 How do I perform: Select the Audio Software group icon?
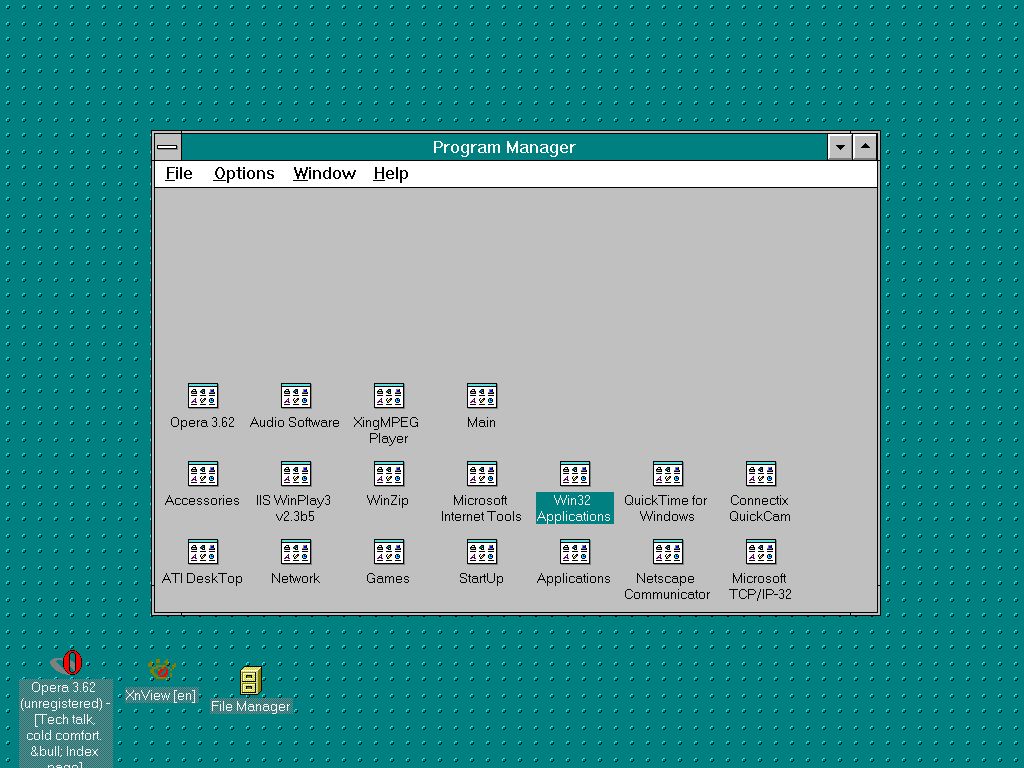(296, 396)
